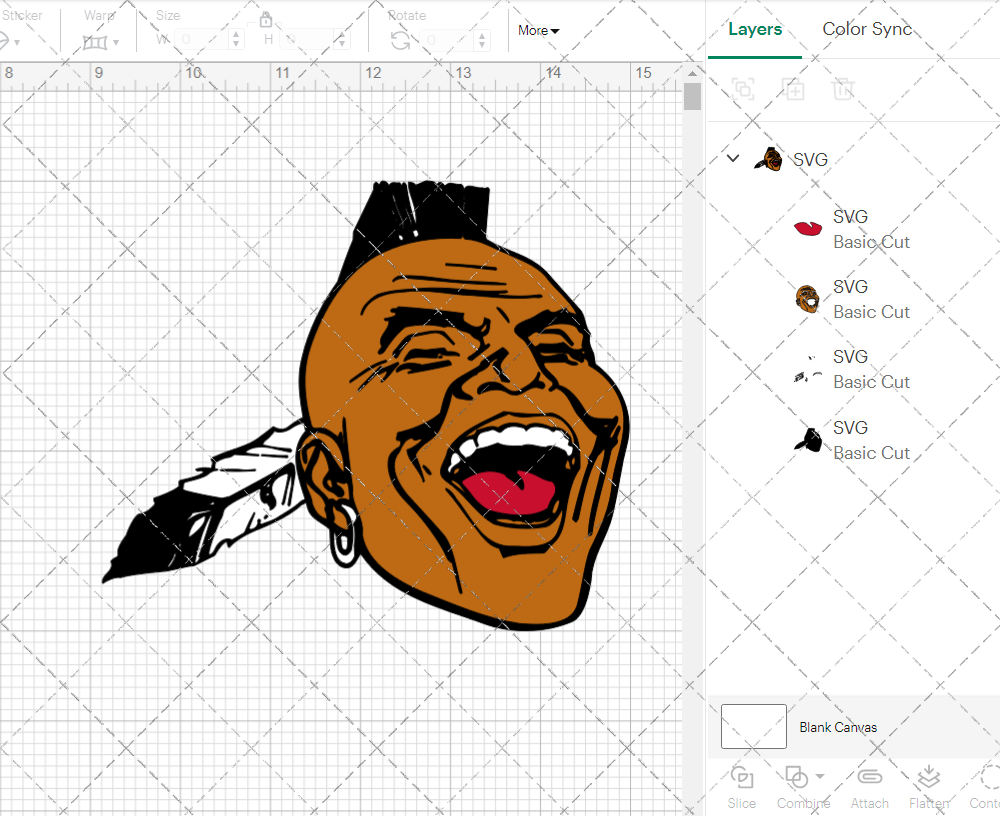
Task: Click the Rotate value stepper arrows
Action: [x=482, y=40]
